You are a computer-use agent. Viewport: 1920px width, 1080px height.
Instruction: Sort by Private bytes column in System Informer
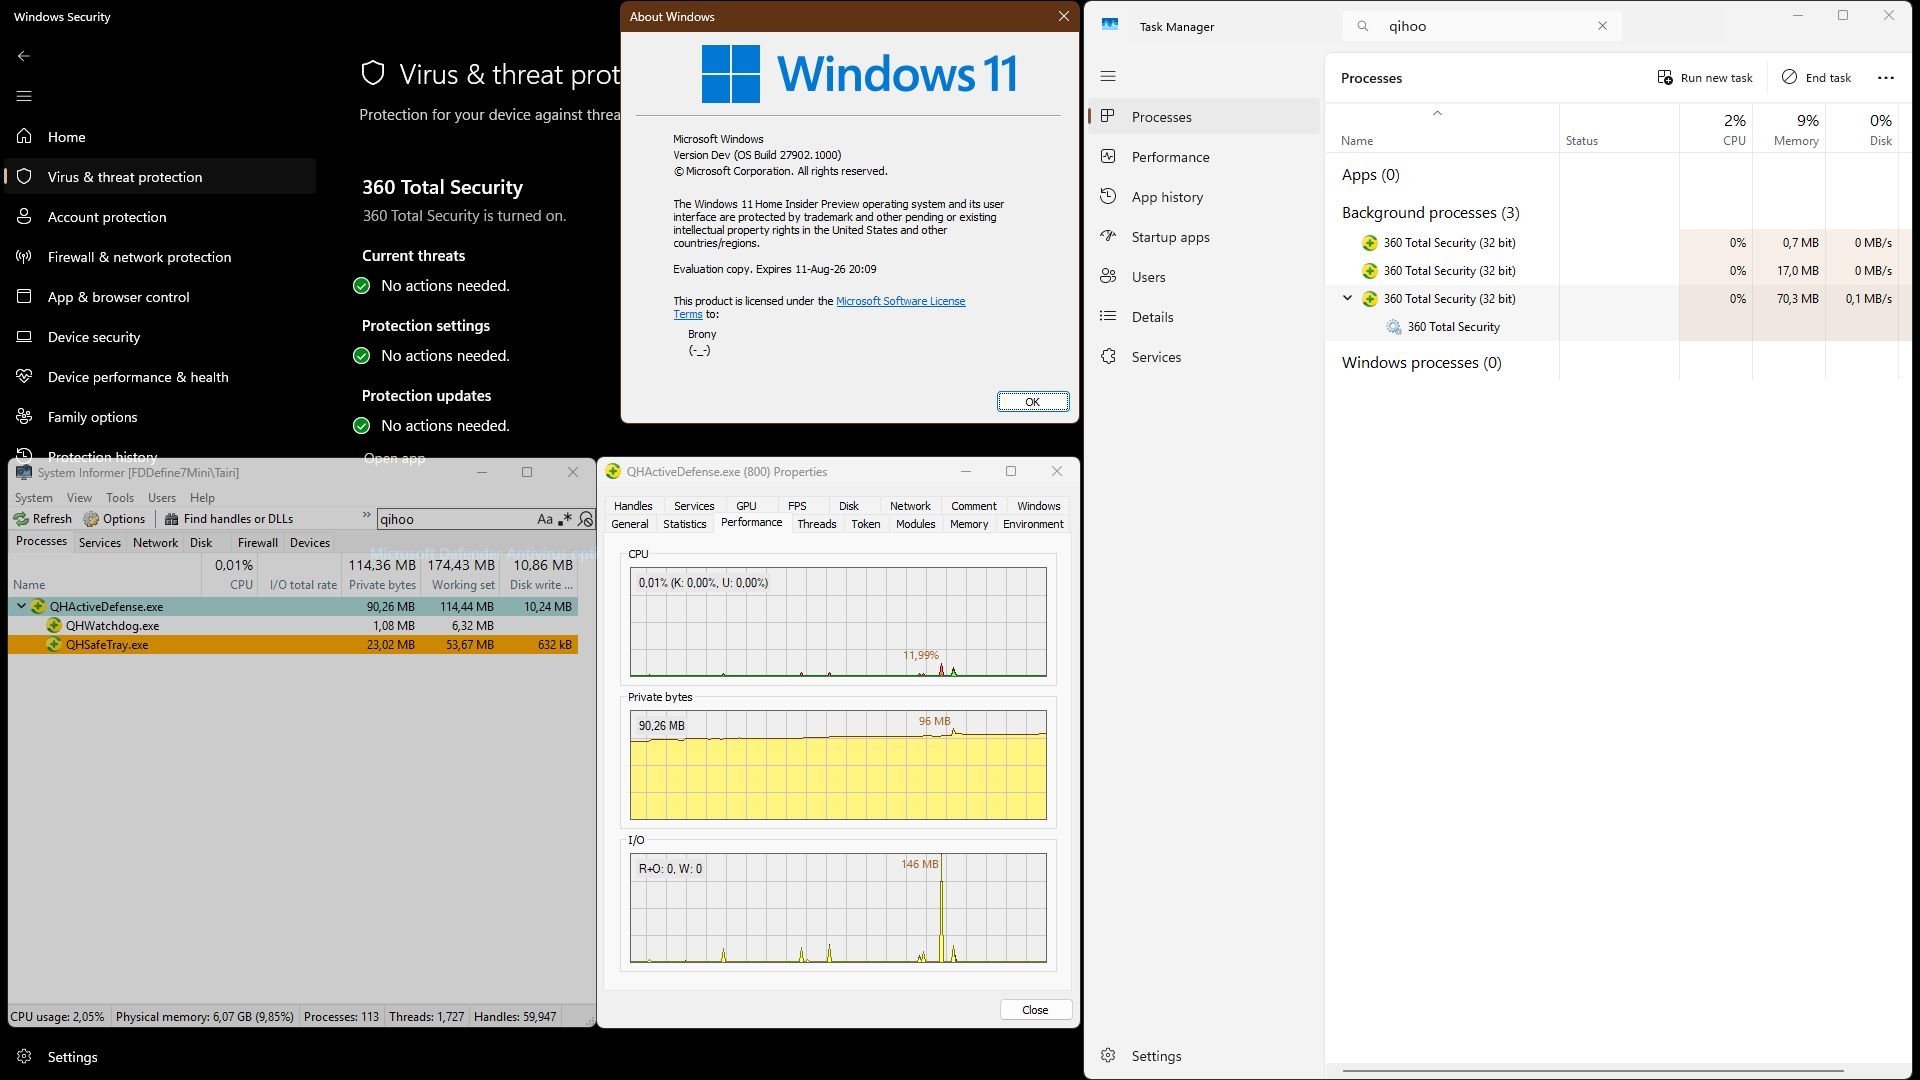[x=381, y=575]
